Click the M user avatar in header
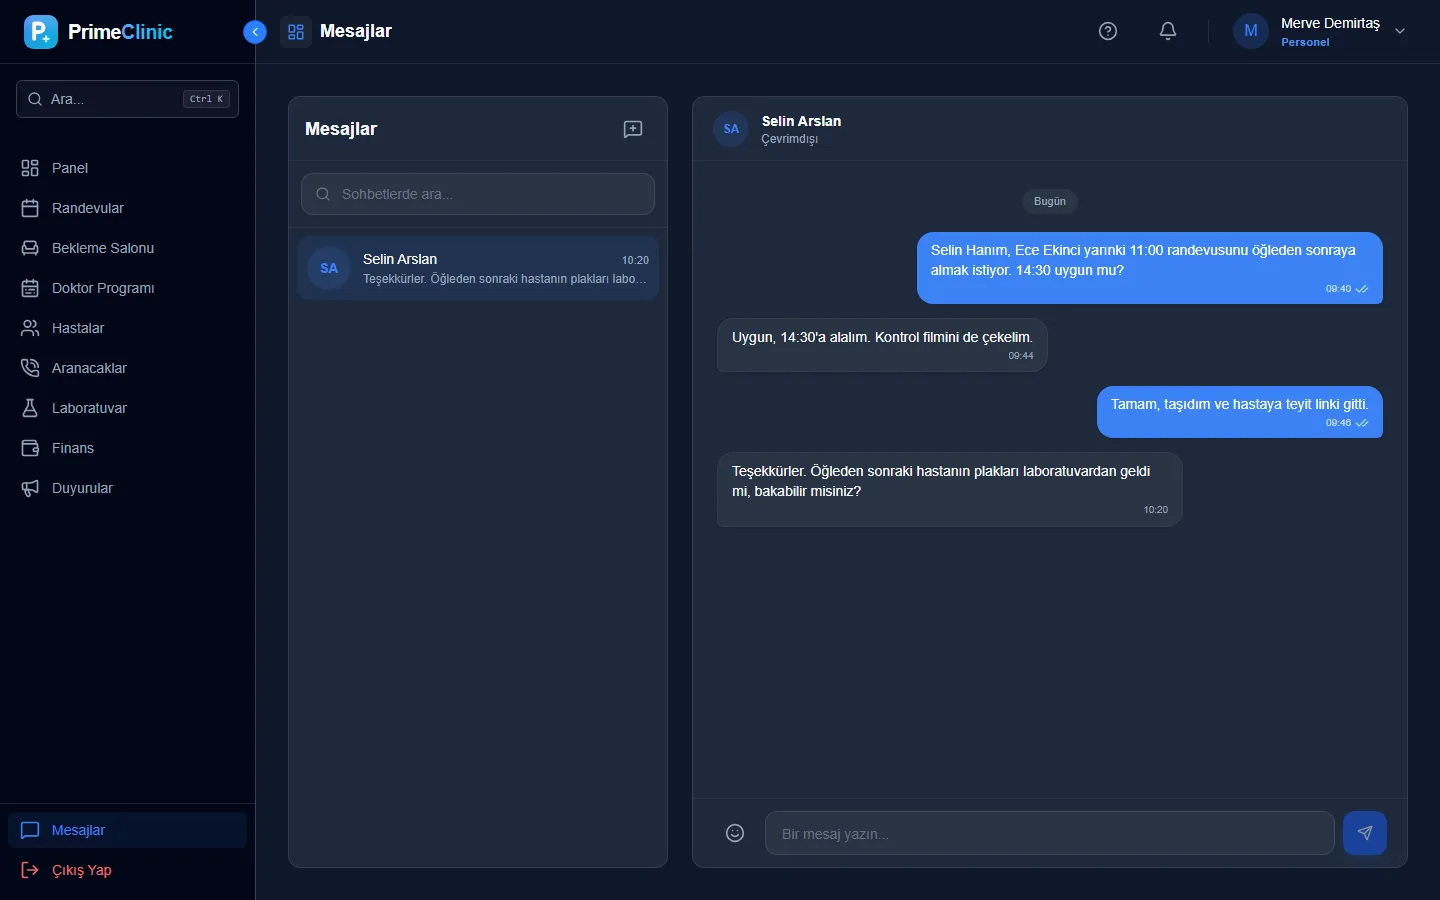The width and height of the screenshot is (1440, 900). pyautogui.click(x=1251, y=31)
